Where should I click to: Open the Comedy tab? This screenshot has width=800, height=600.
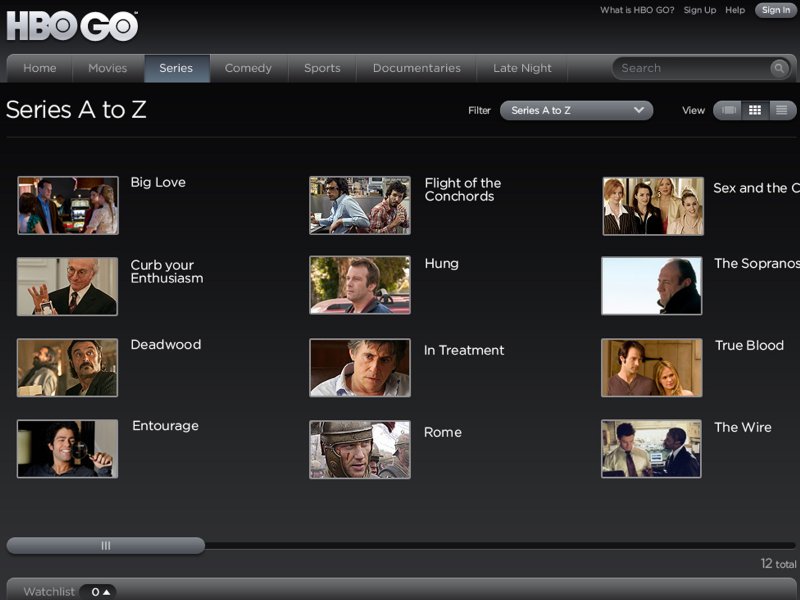pos(248,68)
